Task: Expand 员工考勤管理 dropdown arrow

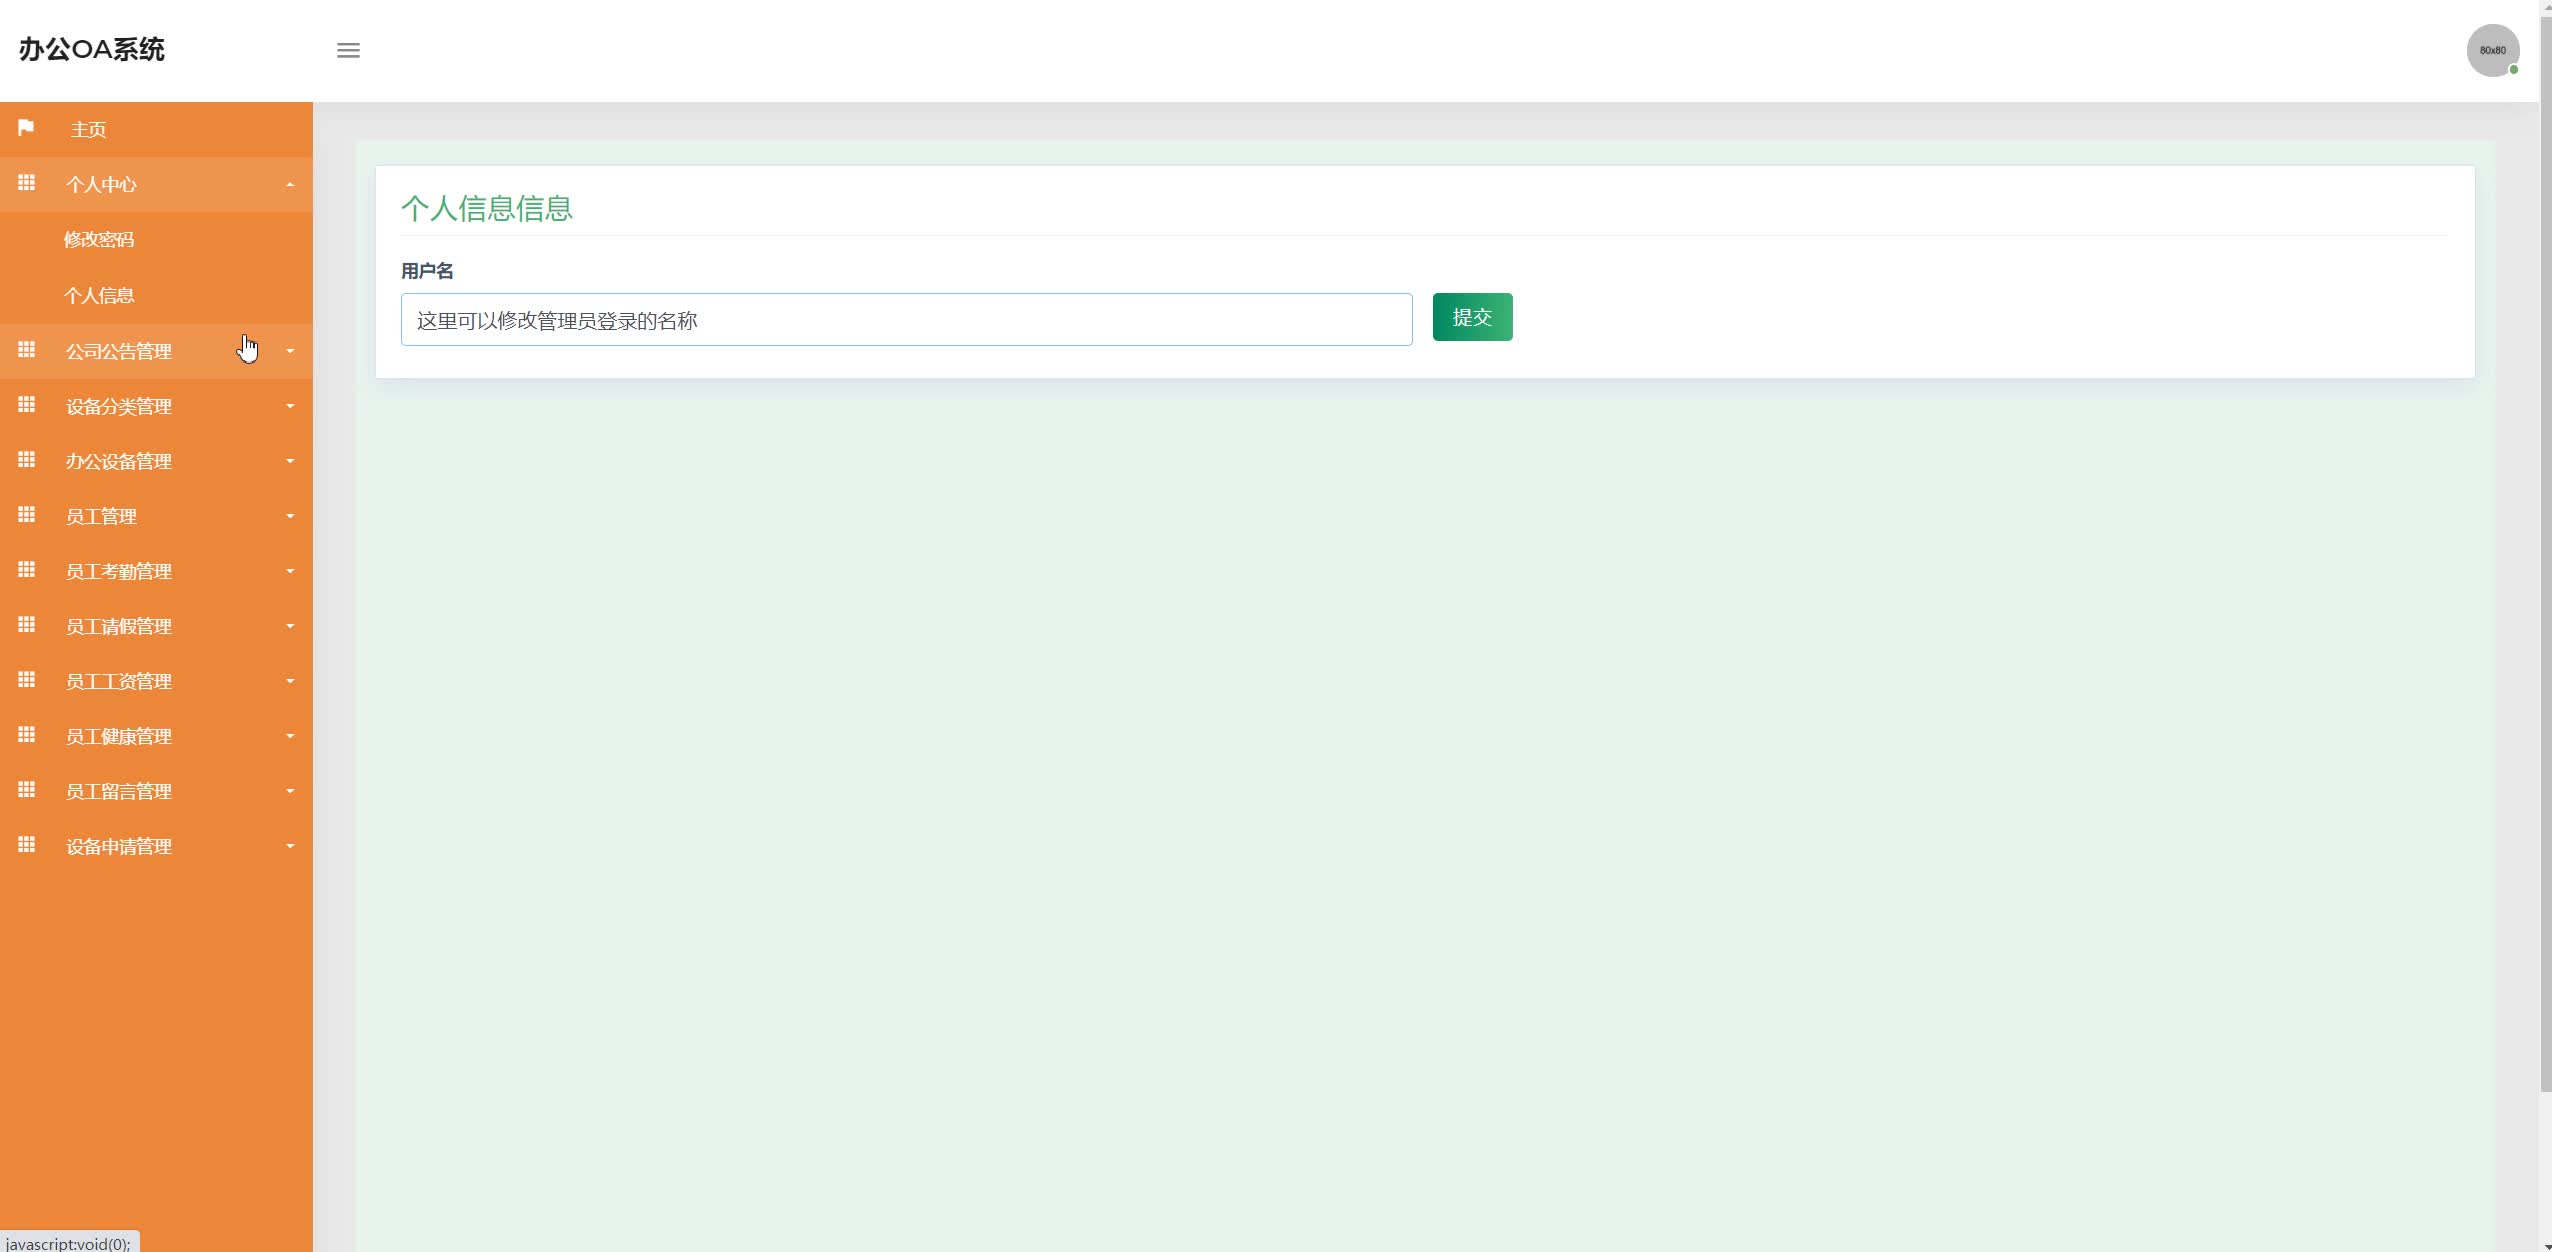Action: 290,571
